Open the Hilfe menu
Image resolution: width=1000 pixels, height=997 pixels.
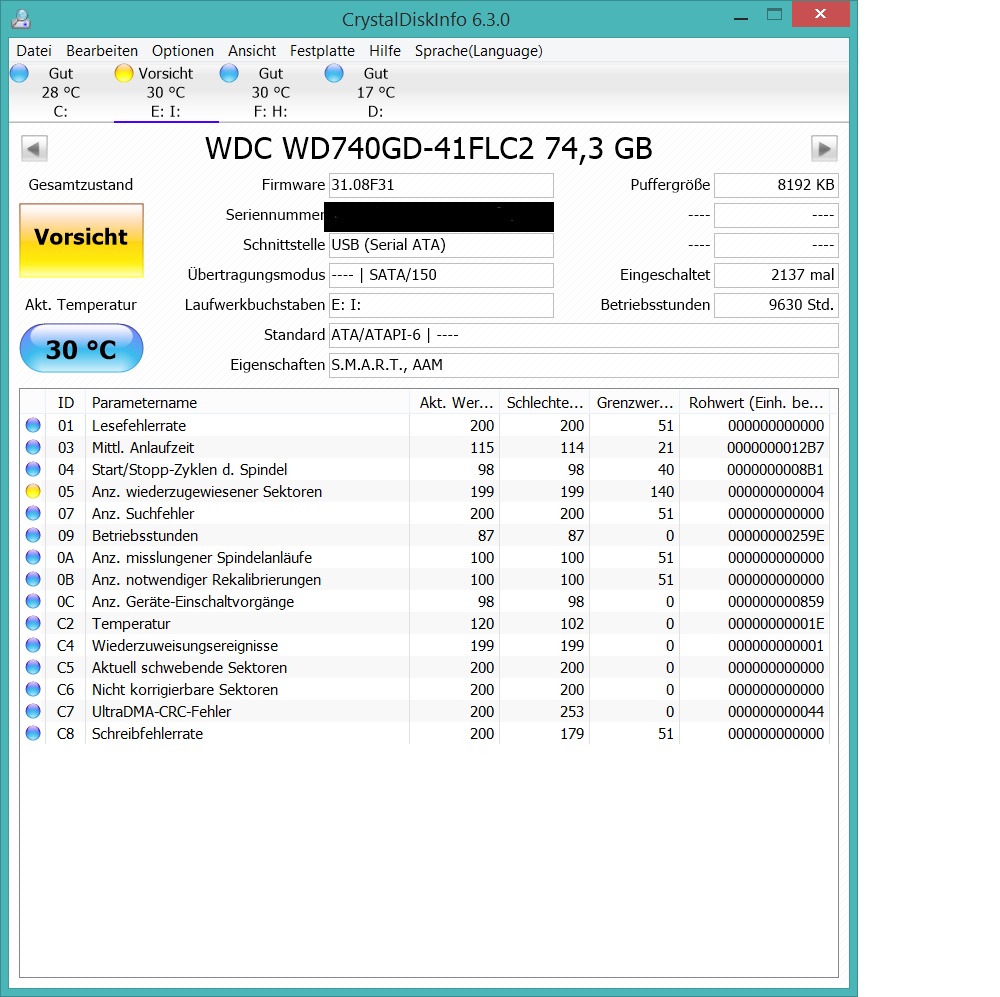pyautogui.click(x=385, y=51)
